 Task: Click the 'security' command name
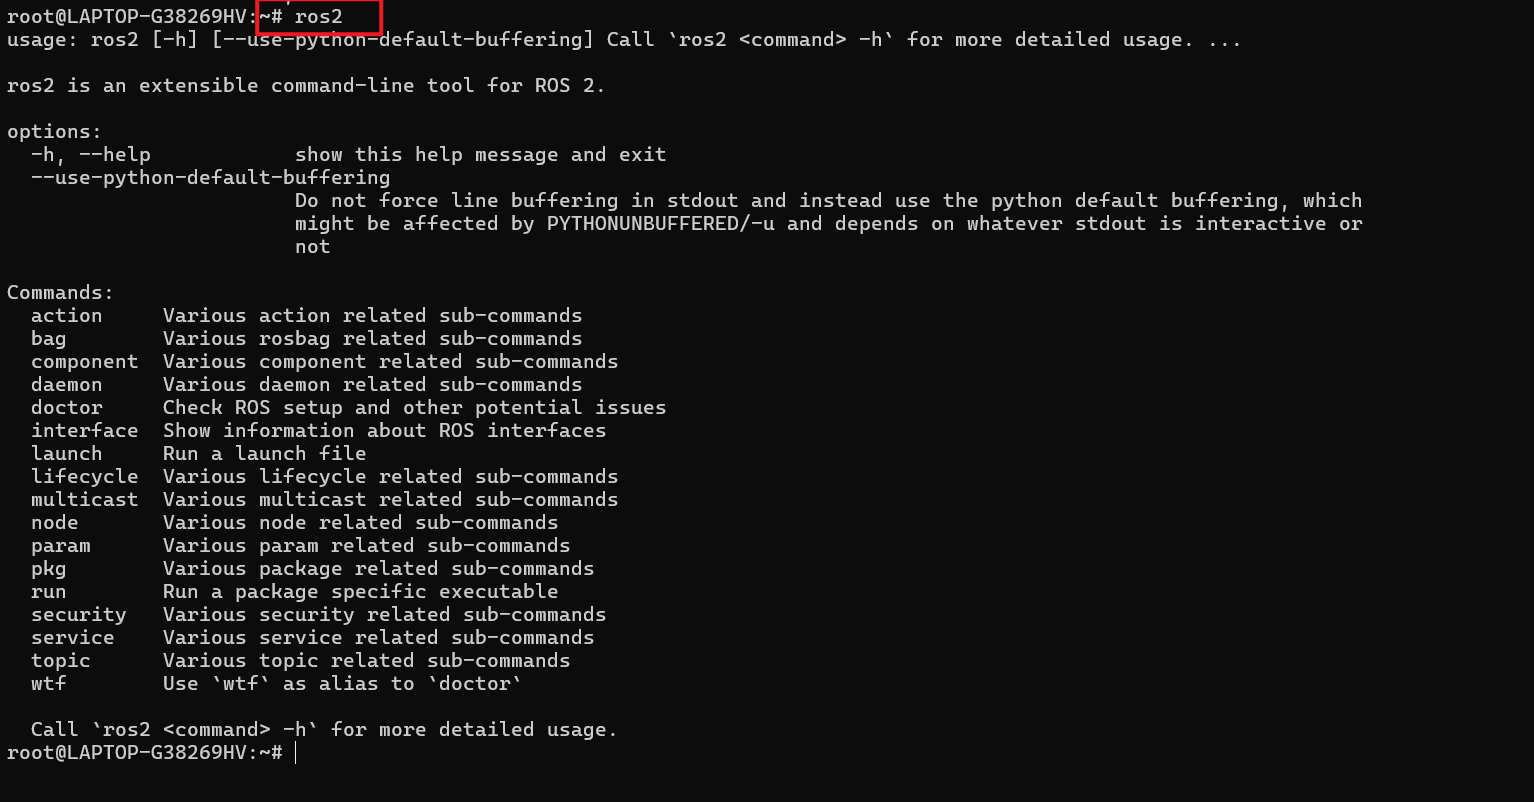coord(78,614)
